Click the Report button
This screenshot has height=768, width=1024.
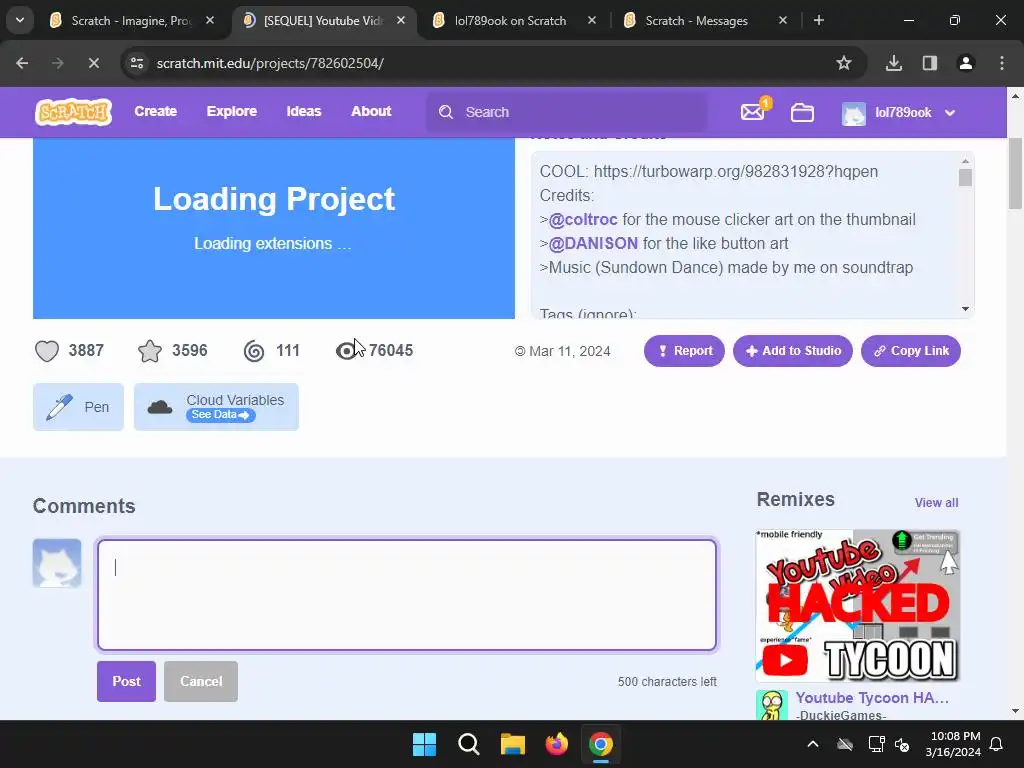(x=684, y=351)
